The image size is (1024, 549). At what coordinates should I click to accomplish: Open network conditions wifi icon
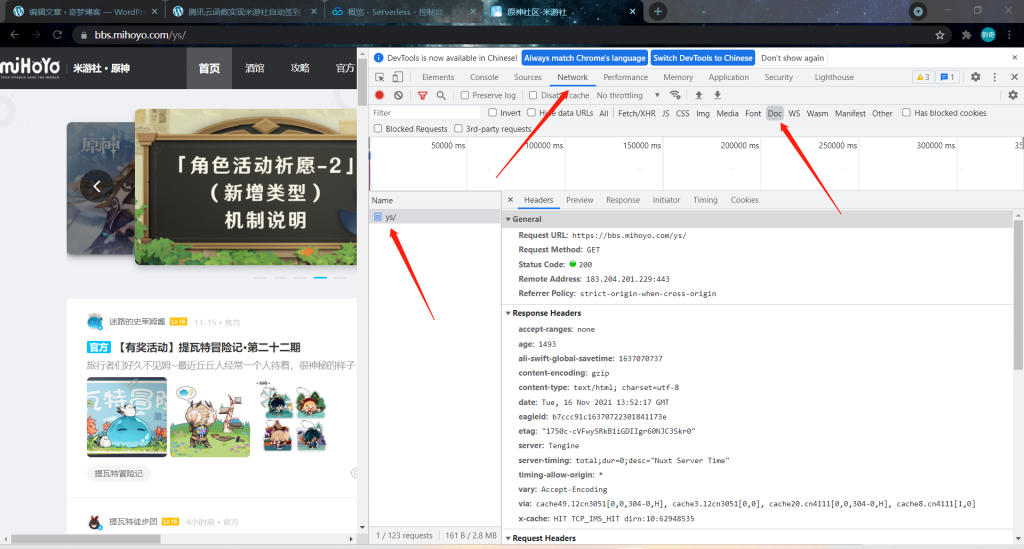pyautogui.click(x=675, y=95)
